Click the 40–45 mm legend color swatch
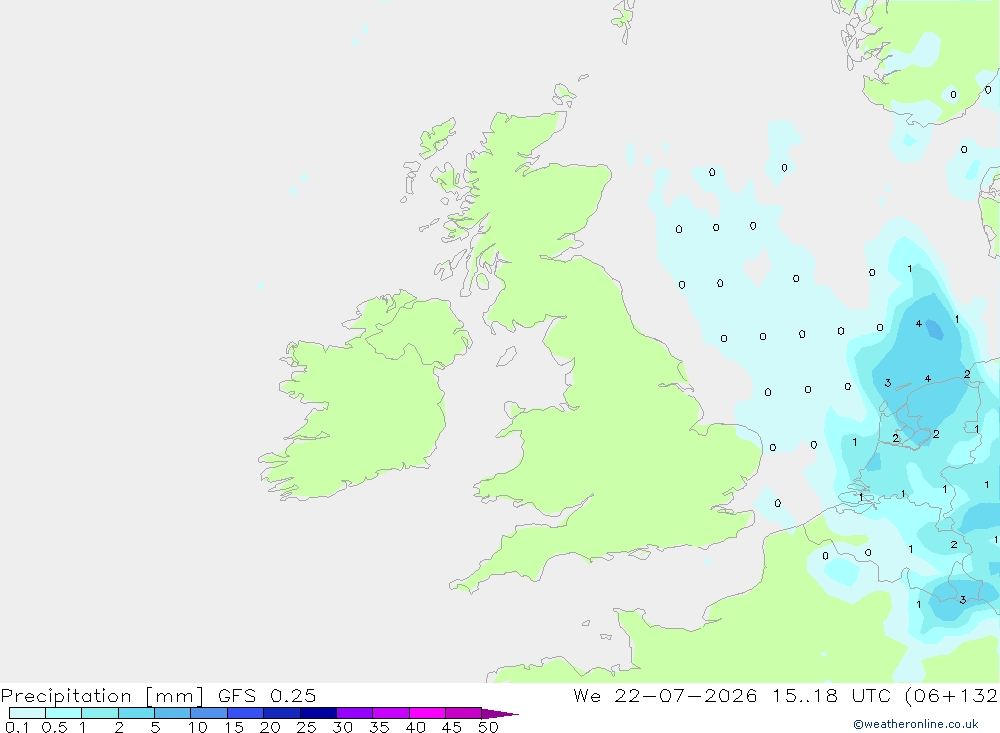1000x733 pixels. coord(427,713)
